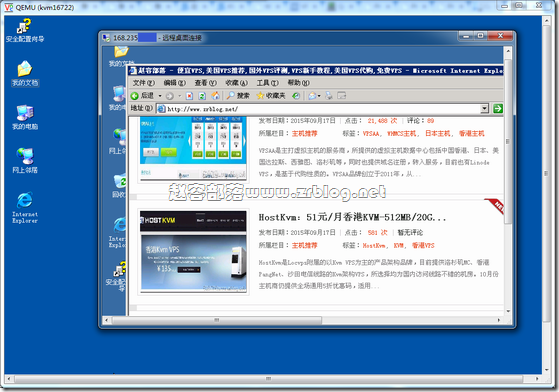Click the Stop loading red X icon
559x392 pixels.
[x=189, y=96]
